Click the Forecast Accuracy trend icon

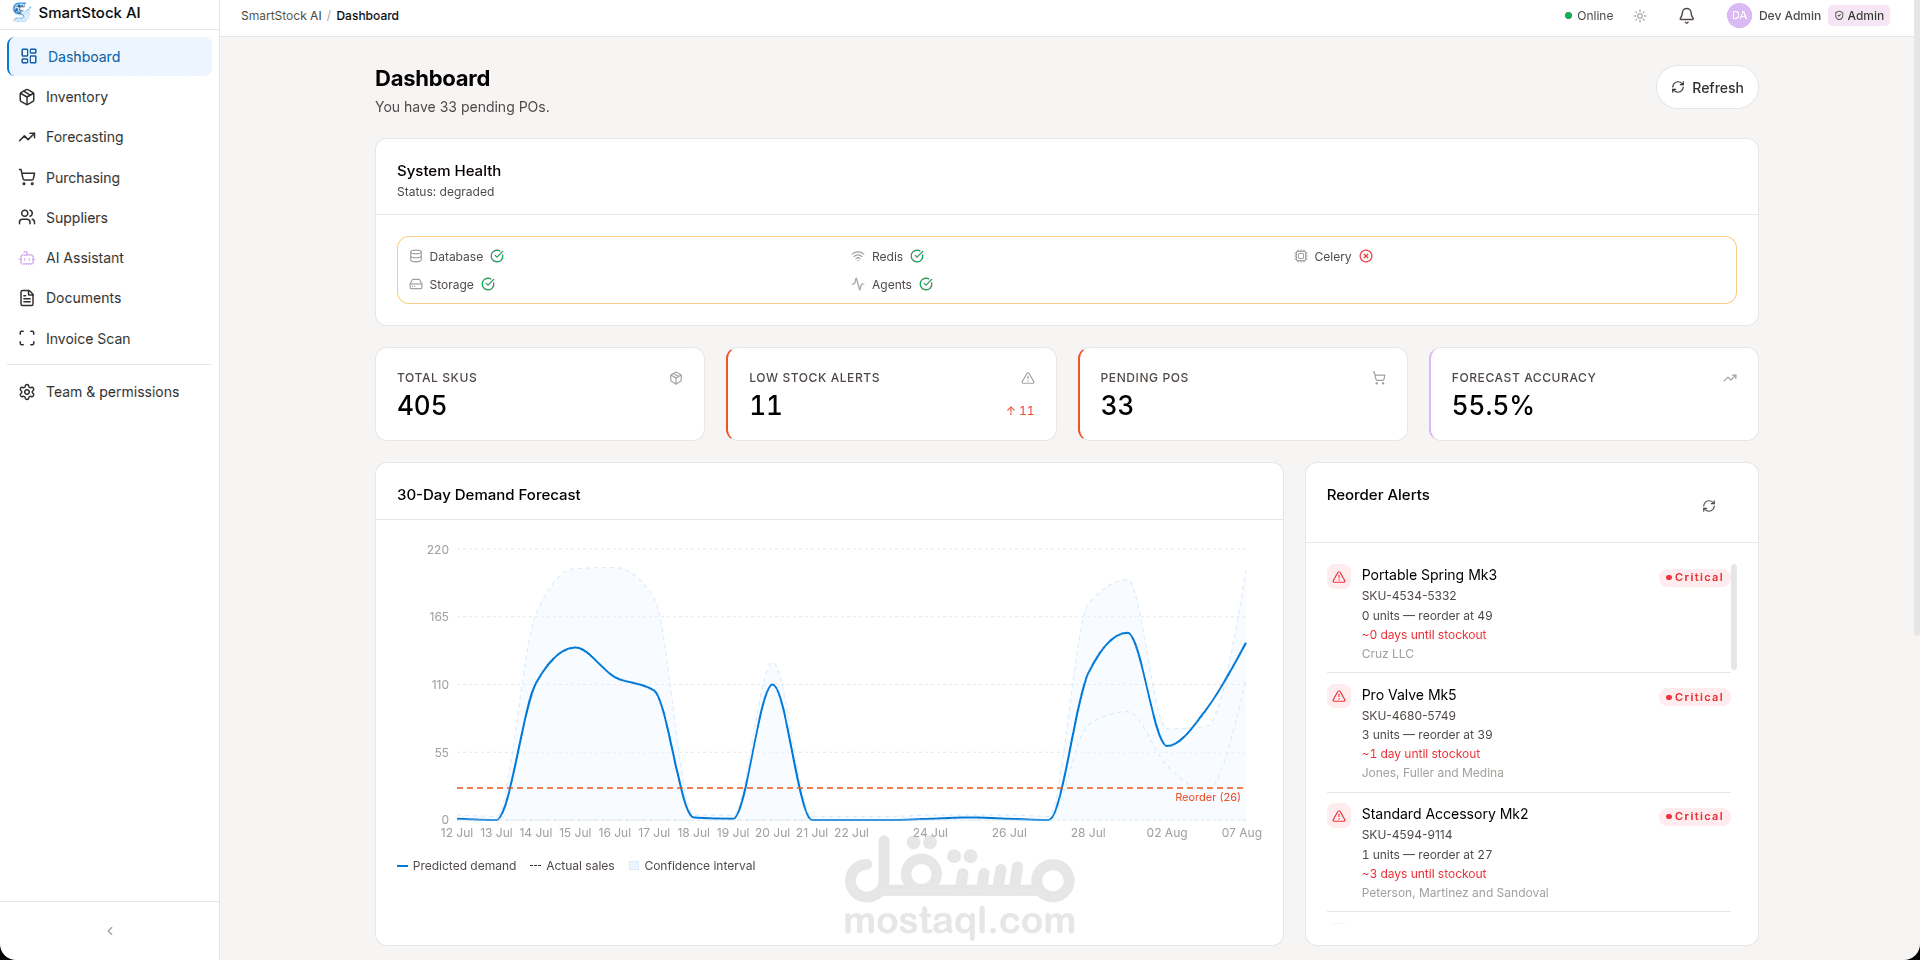click(x=1730, y=378)
